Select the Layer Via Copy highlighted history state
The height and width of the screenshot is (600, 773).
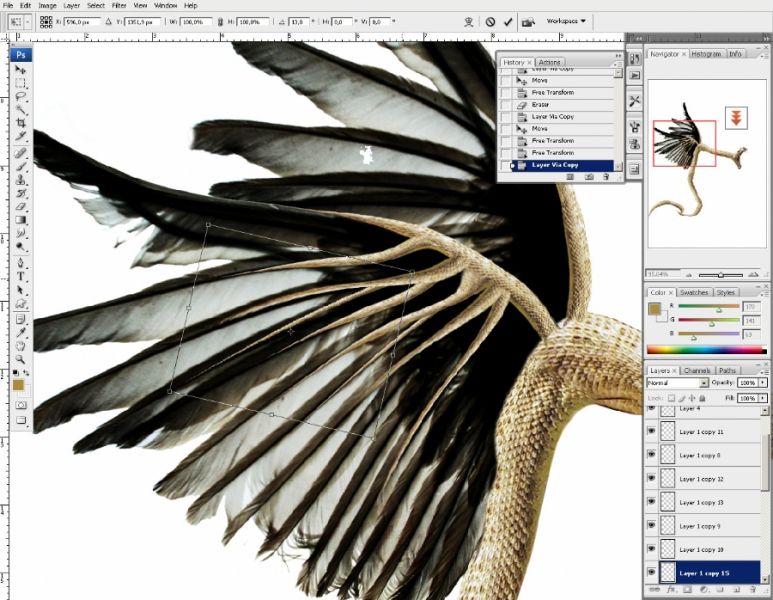pos(564,165)
